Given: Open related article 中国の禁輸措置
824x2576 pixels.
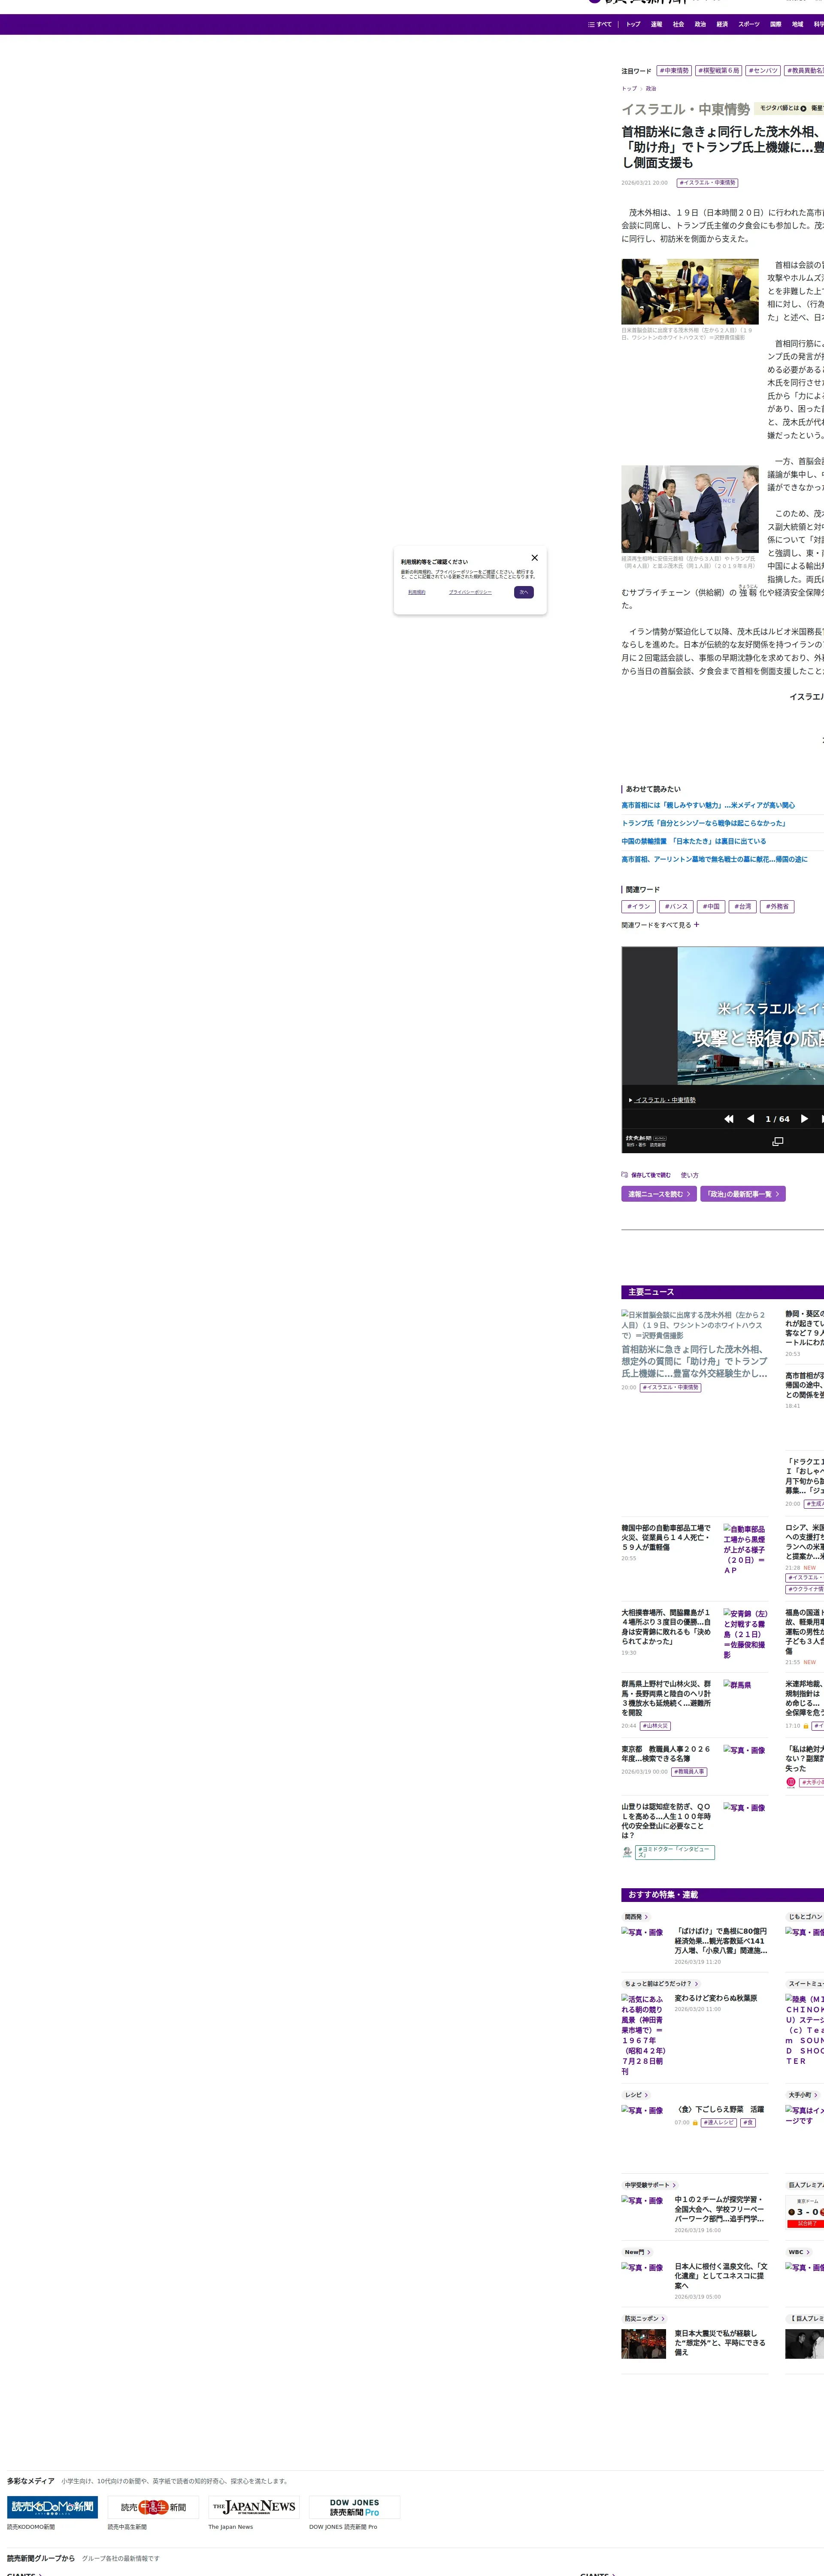Looking at the screenshot, I should [693, 841].
